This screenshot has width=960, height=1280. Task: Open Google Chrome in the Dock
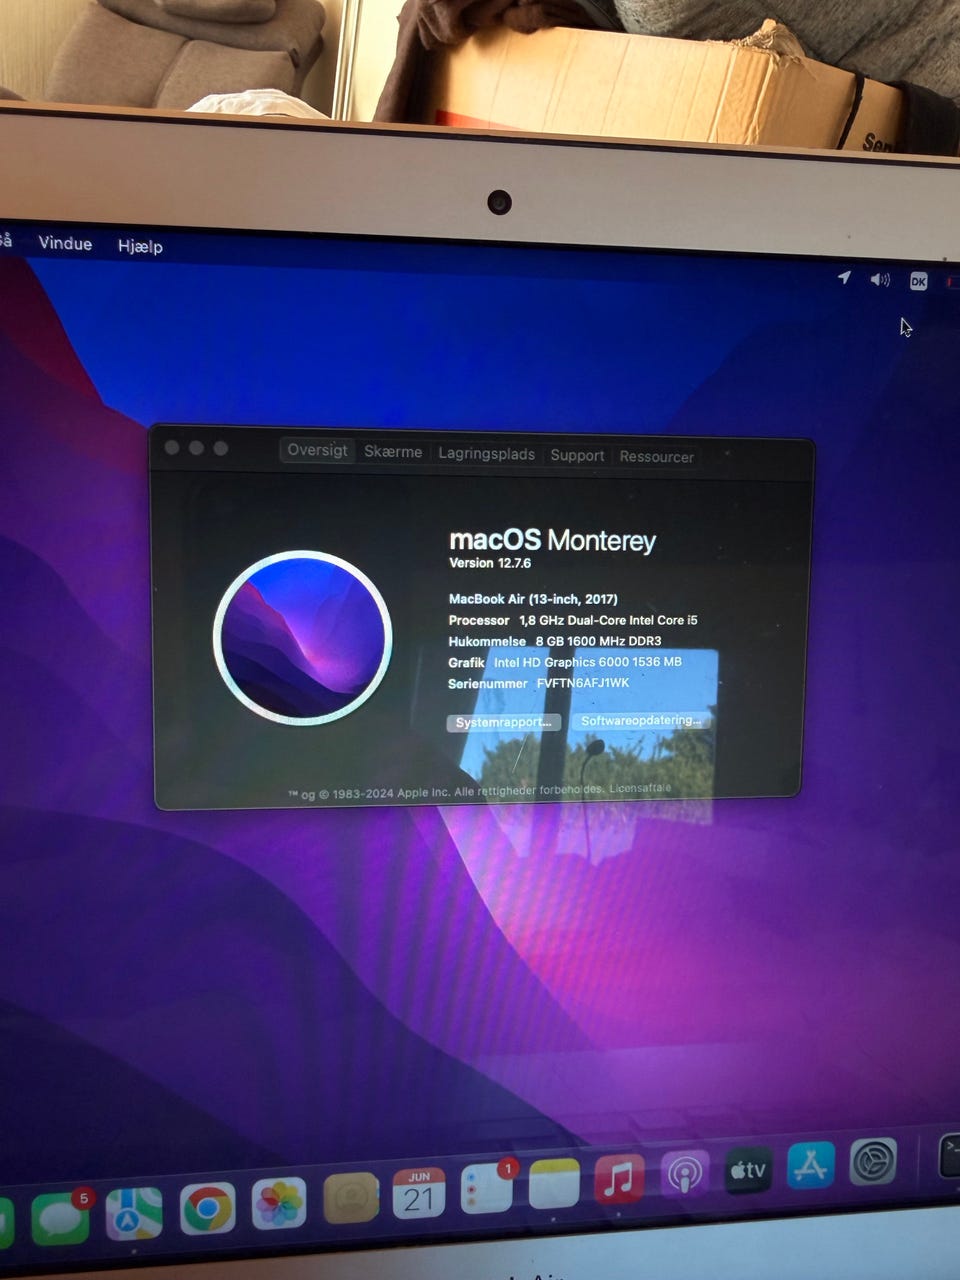point(207,1208)
